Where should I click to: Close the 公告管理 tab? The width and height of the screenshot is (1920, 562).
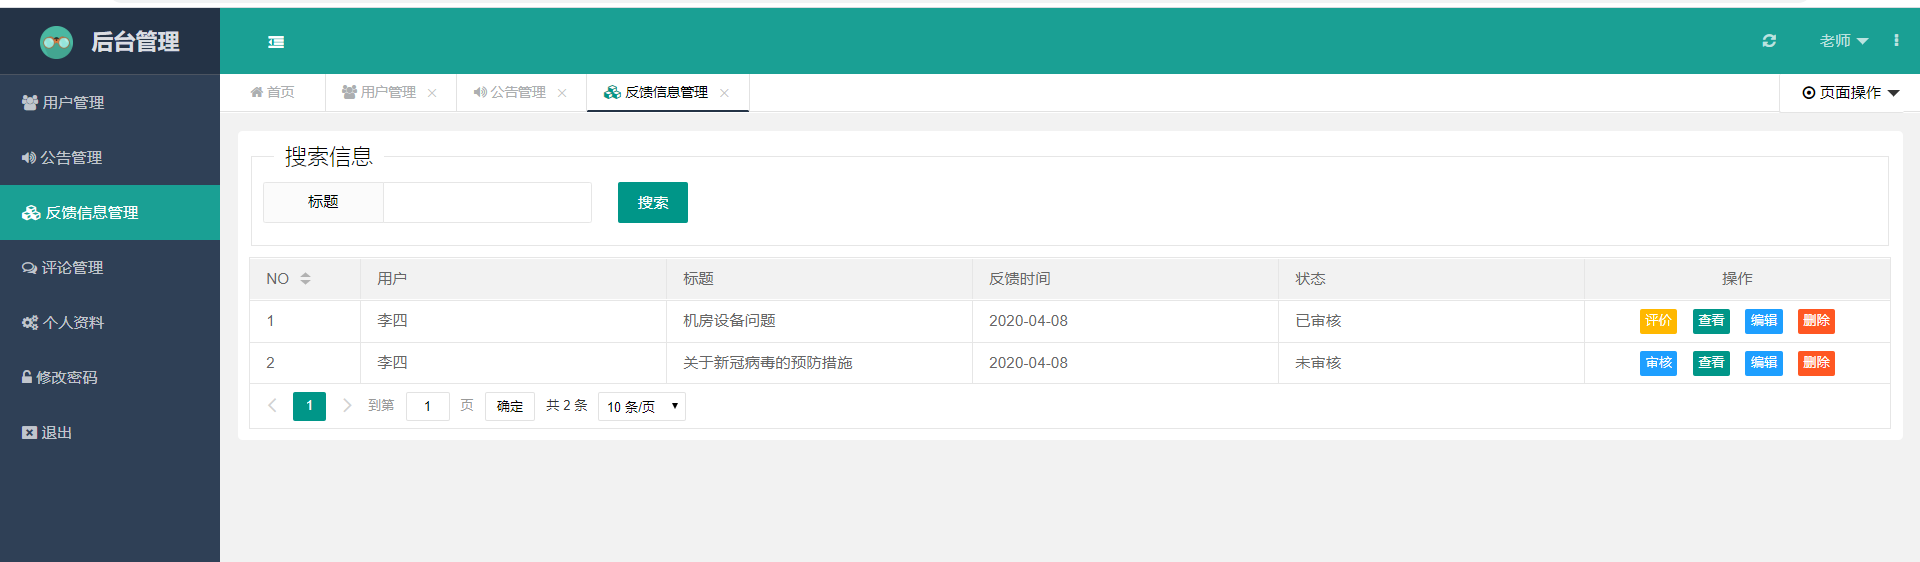[562, 93]
